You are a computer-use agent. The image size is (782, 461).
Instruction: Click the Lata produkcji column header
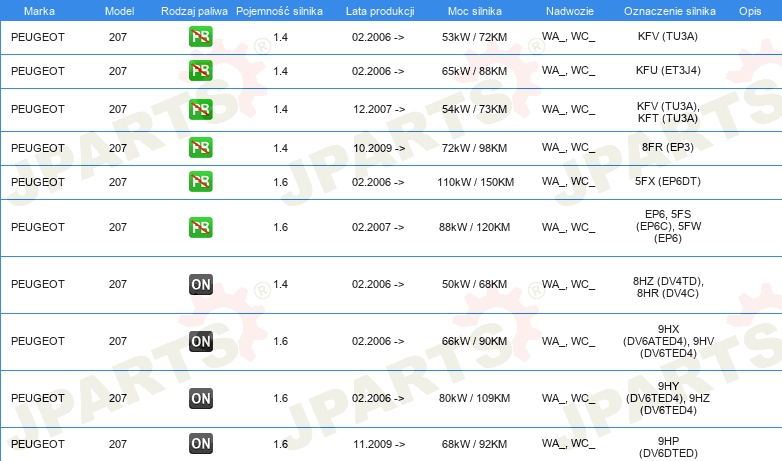point(380,11)
